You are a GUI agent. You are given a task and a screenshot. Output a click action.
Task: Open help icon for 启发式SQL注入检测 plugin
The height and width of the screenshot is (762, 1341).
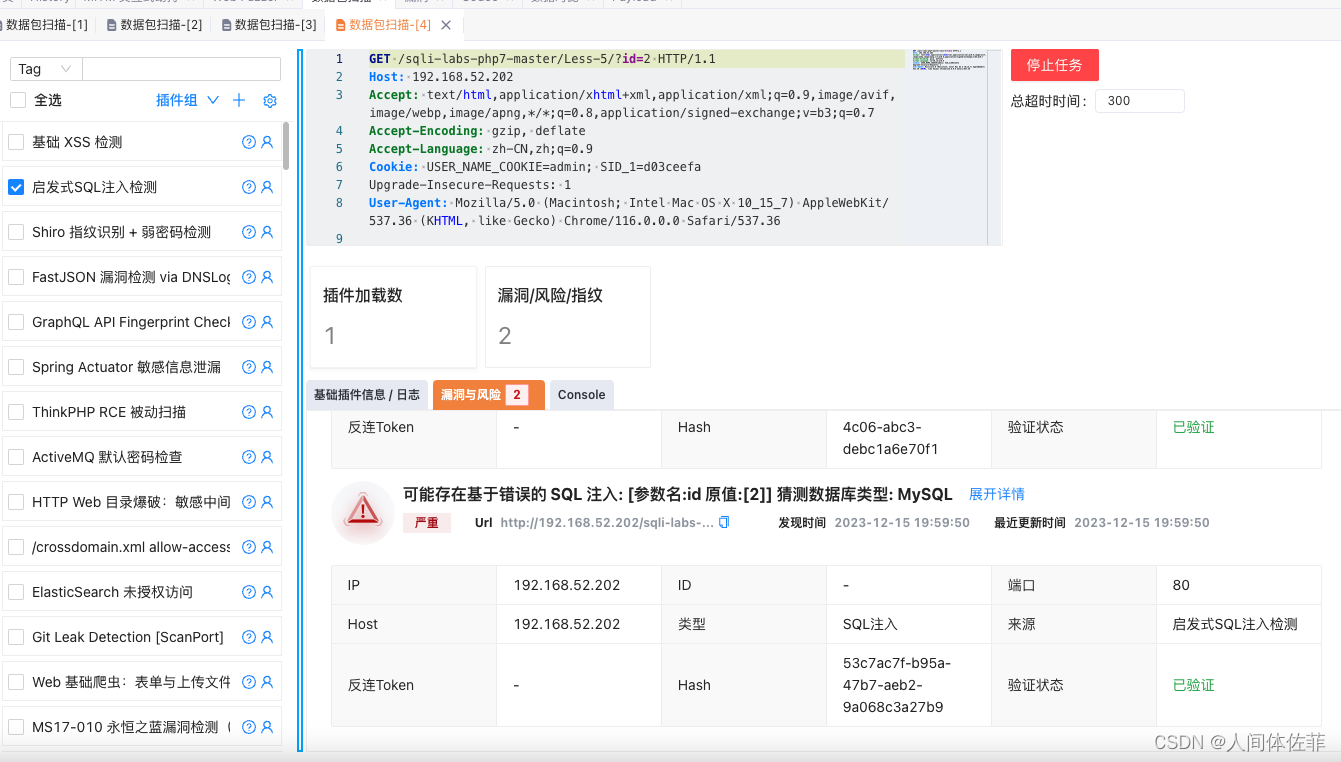(249, 187)
